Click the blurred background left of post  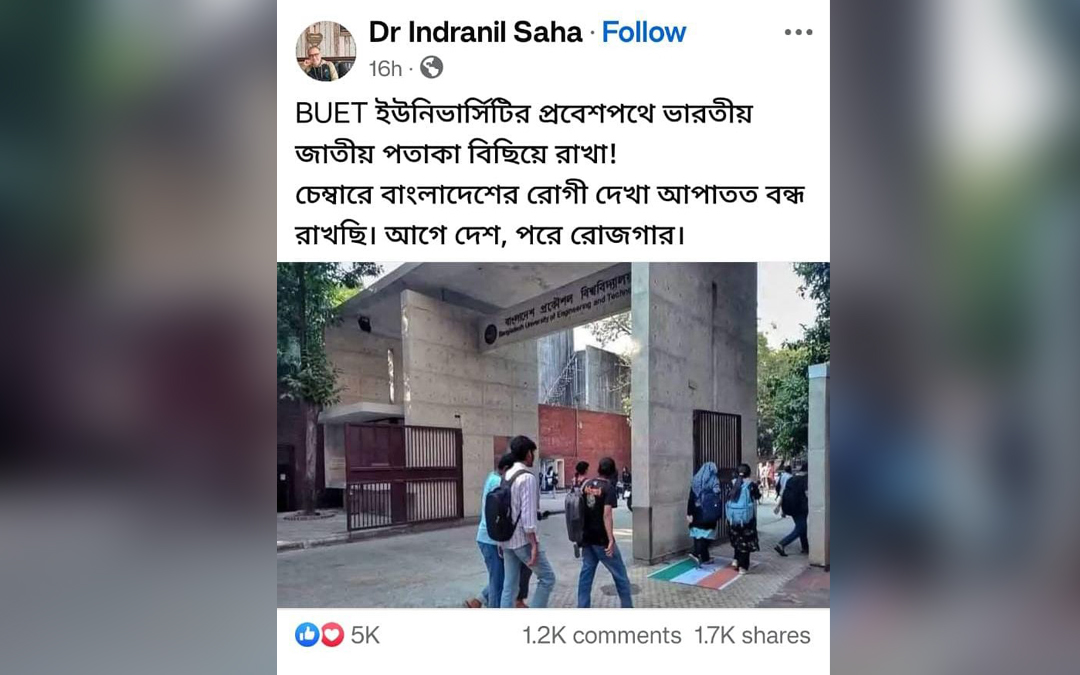click(x=138, y=338)
